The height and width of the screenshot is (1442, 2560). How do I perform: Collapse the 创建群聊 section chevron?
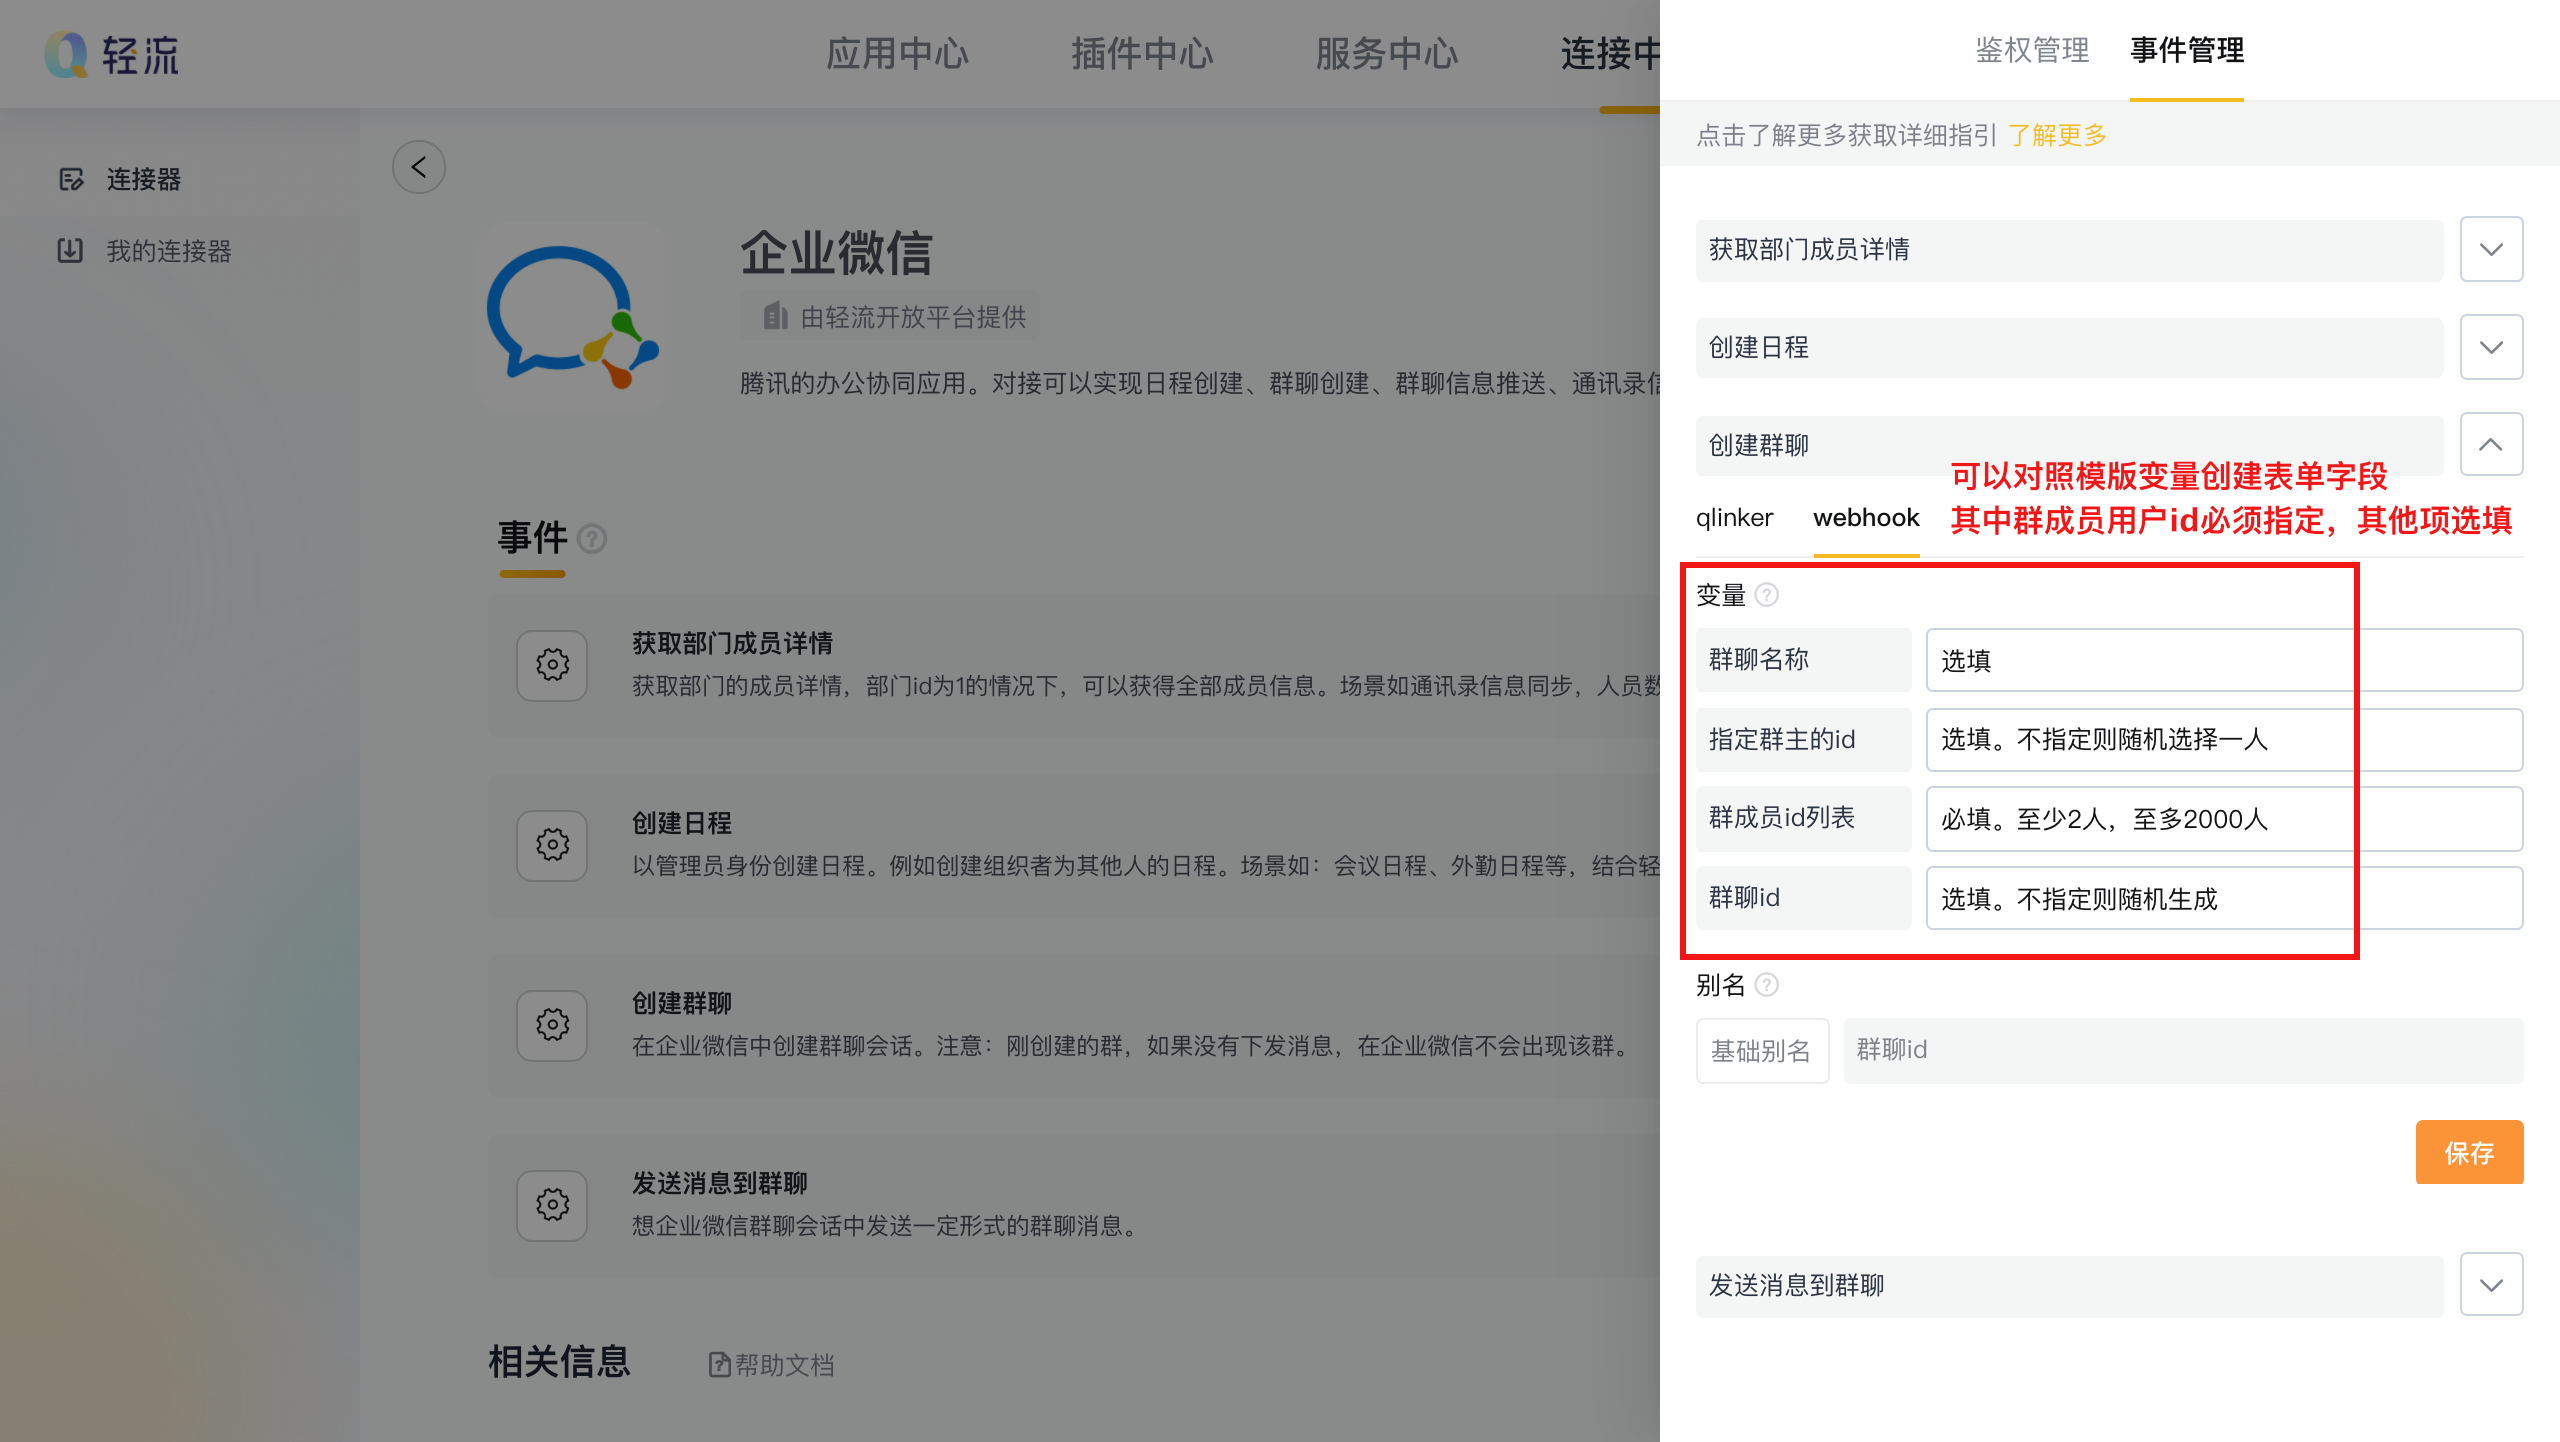pos(2491,444)
